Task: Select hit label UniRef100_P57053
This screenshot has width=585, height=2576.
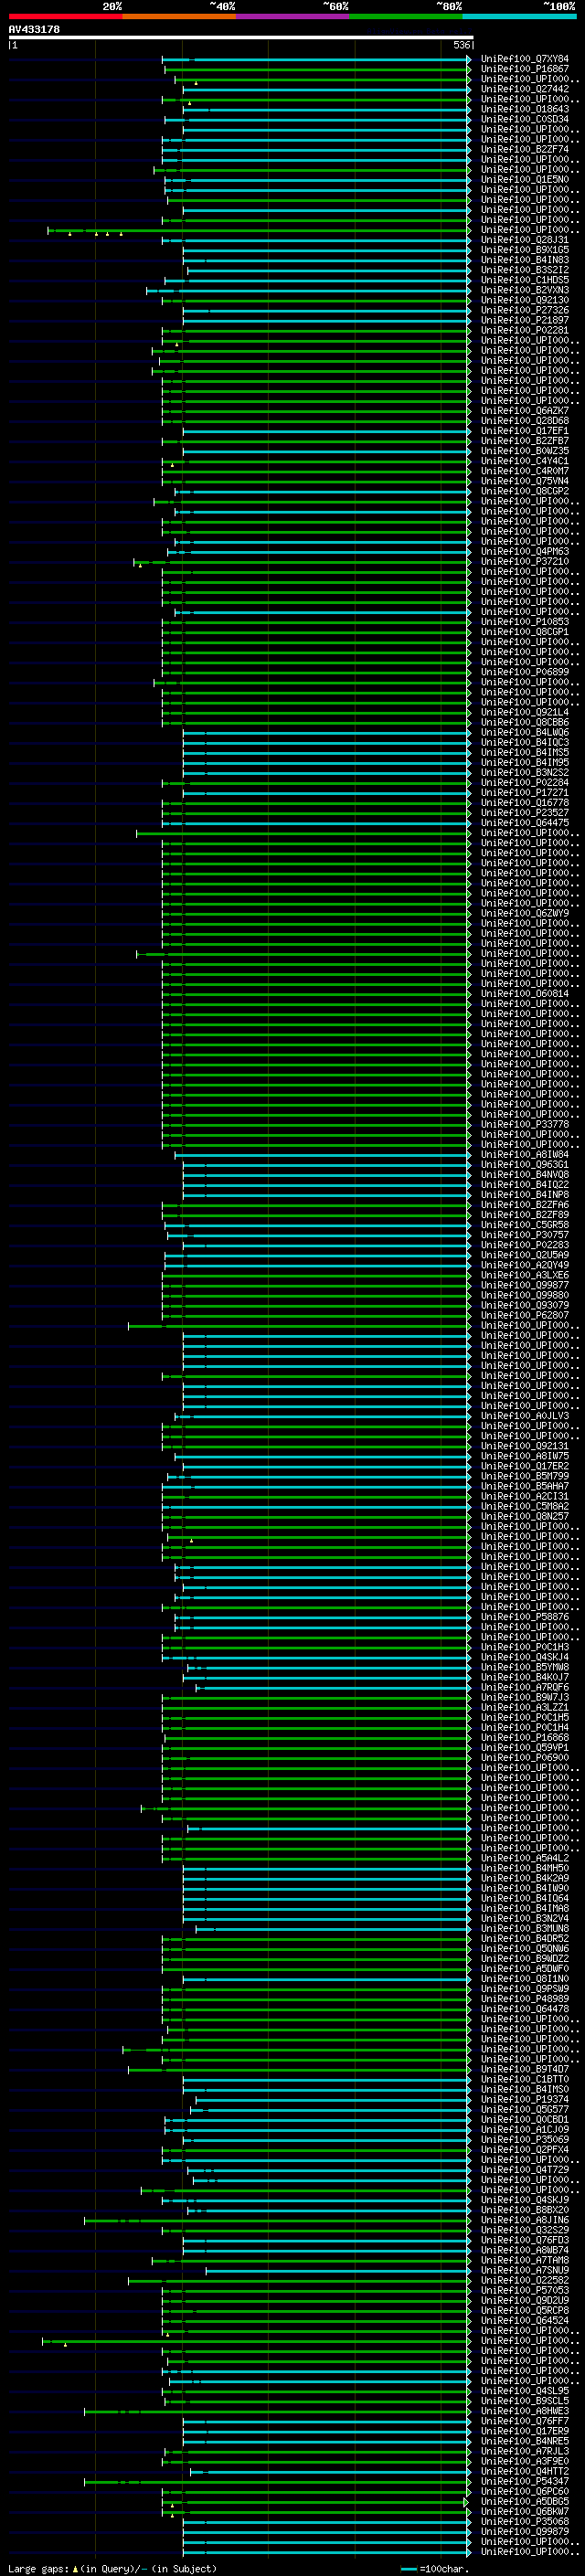Action: pos(525,2291)
